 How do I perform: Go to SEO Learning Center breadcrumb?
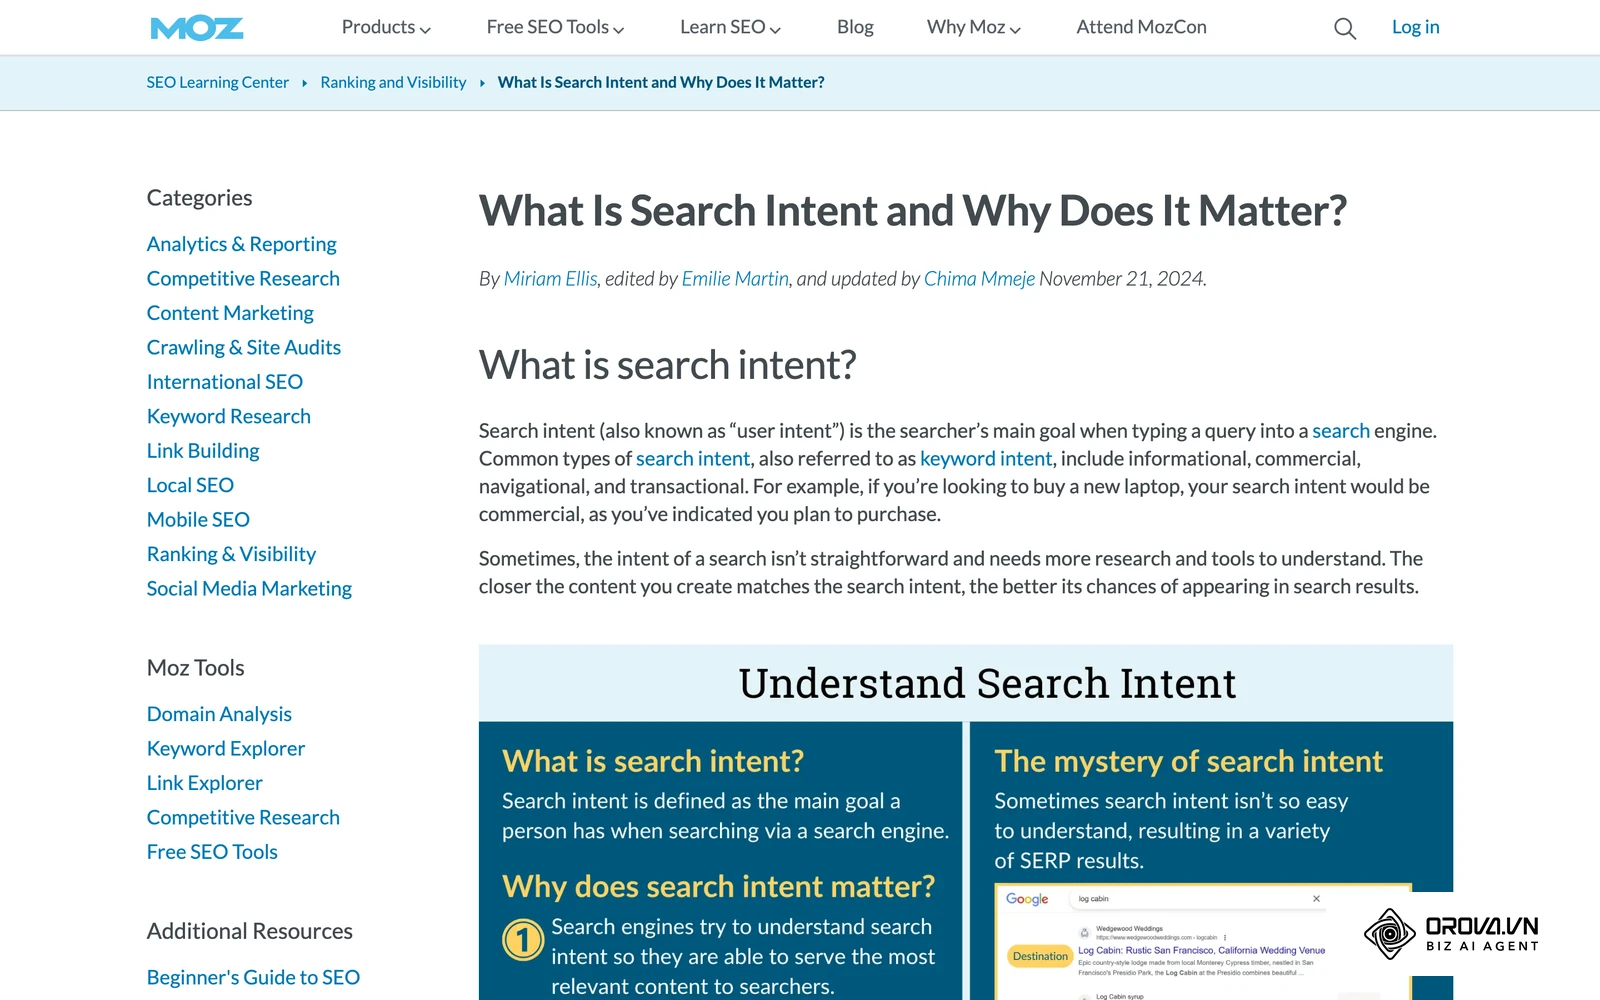pos(218,82)
